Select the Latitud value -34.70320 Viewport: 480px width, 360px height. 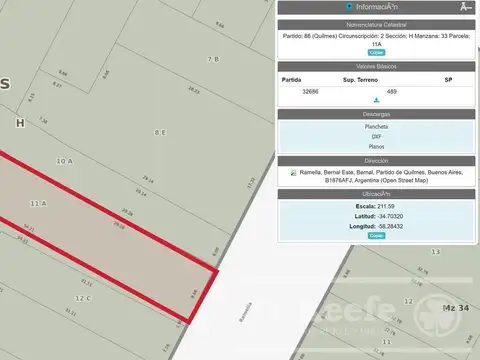pyautogui.click(x=391, y=216)
